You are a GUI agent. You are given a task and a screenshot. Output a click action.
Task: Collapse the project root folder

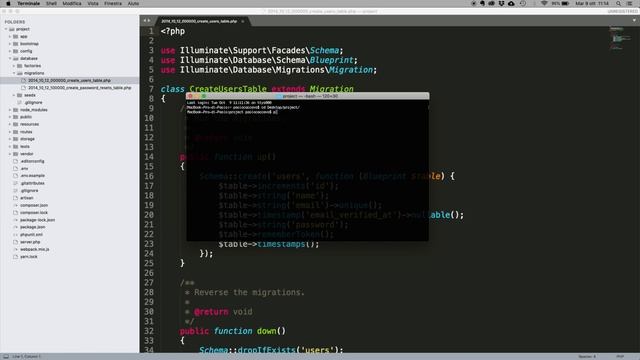(6, 29)
